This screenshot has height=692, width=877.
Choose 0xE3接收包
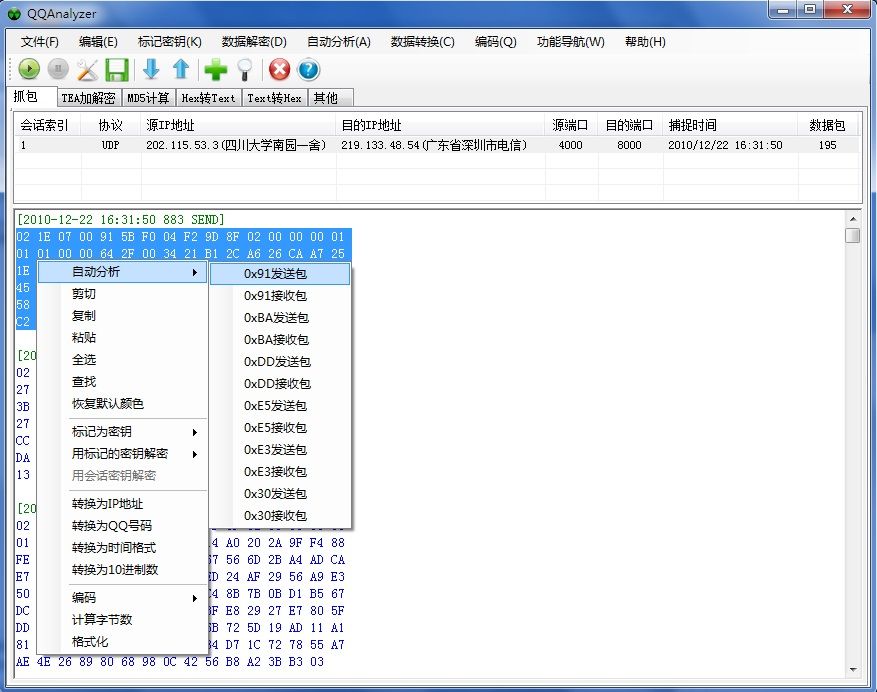(280, 472)
